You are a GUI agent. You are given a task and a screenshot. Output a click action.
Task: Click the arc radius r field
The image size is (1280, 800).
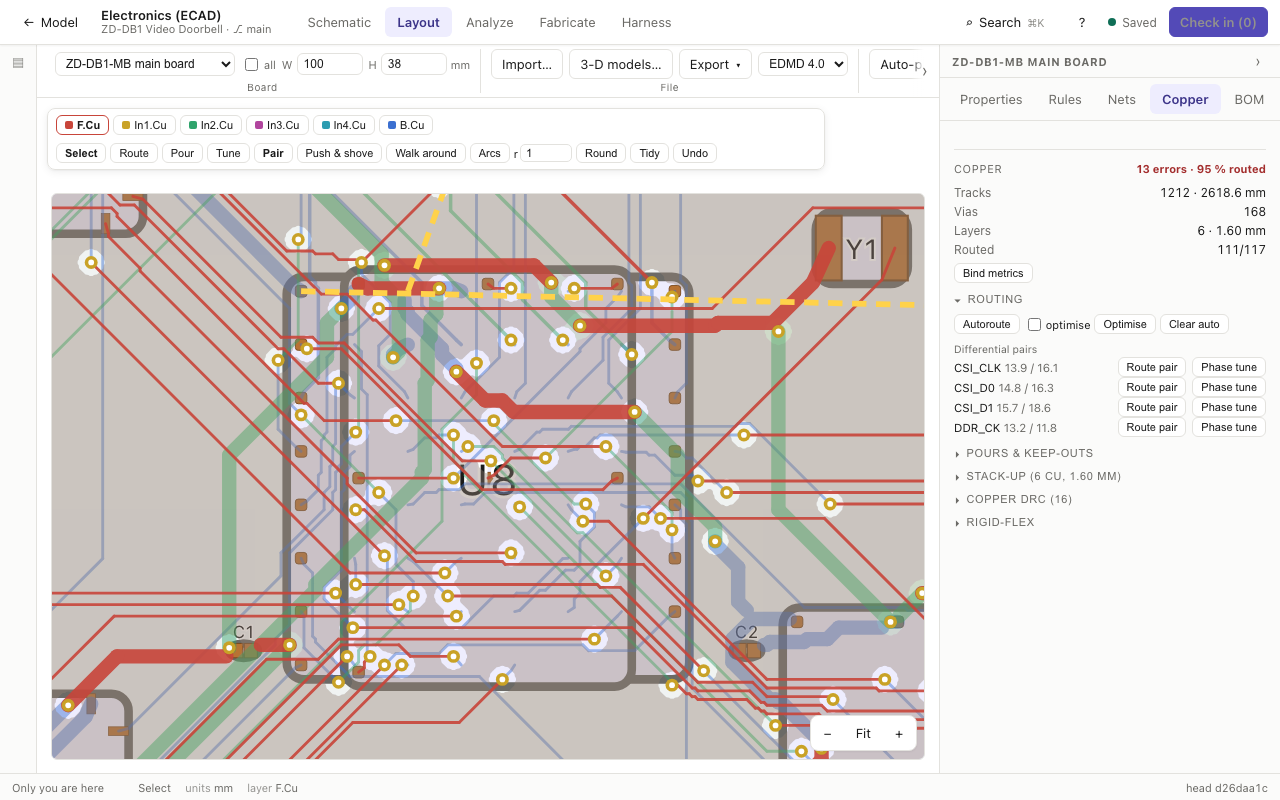(x=546, y=153)
